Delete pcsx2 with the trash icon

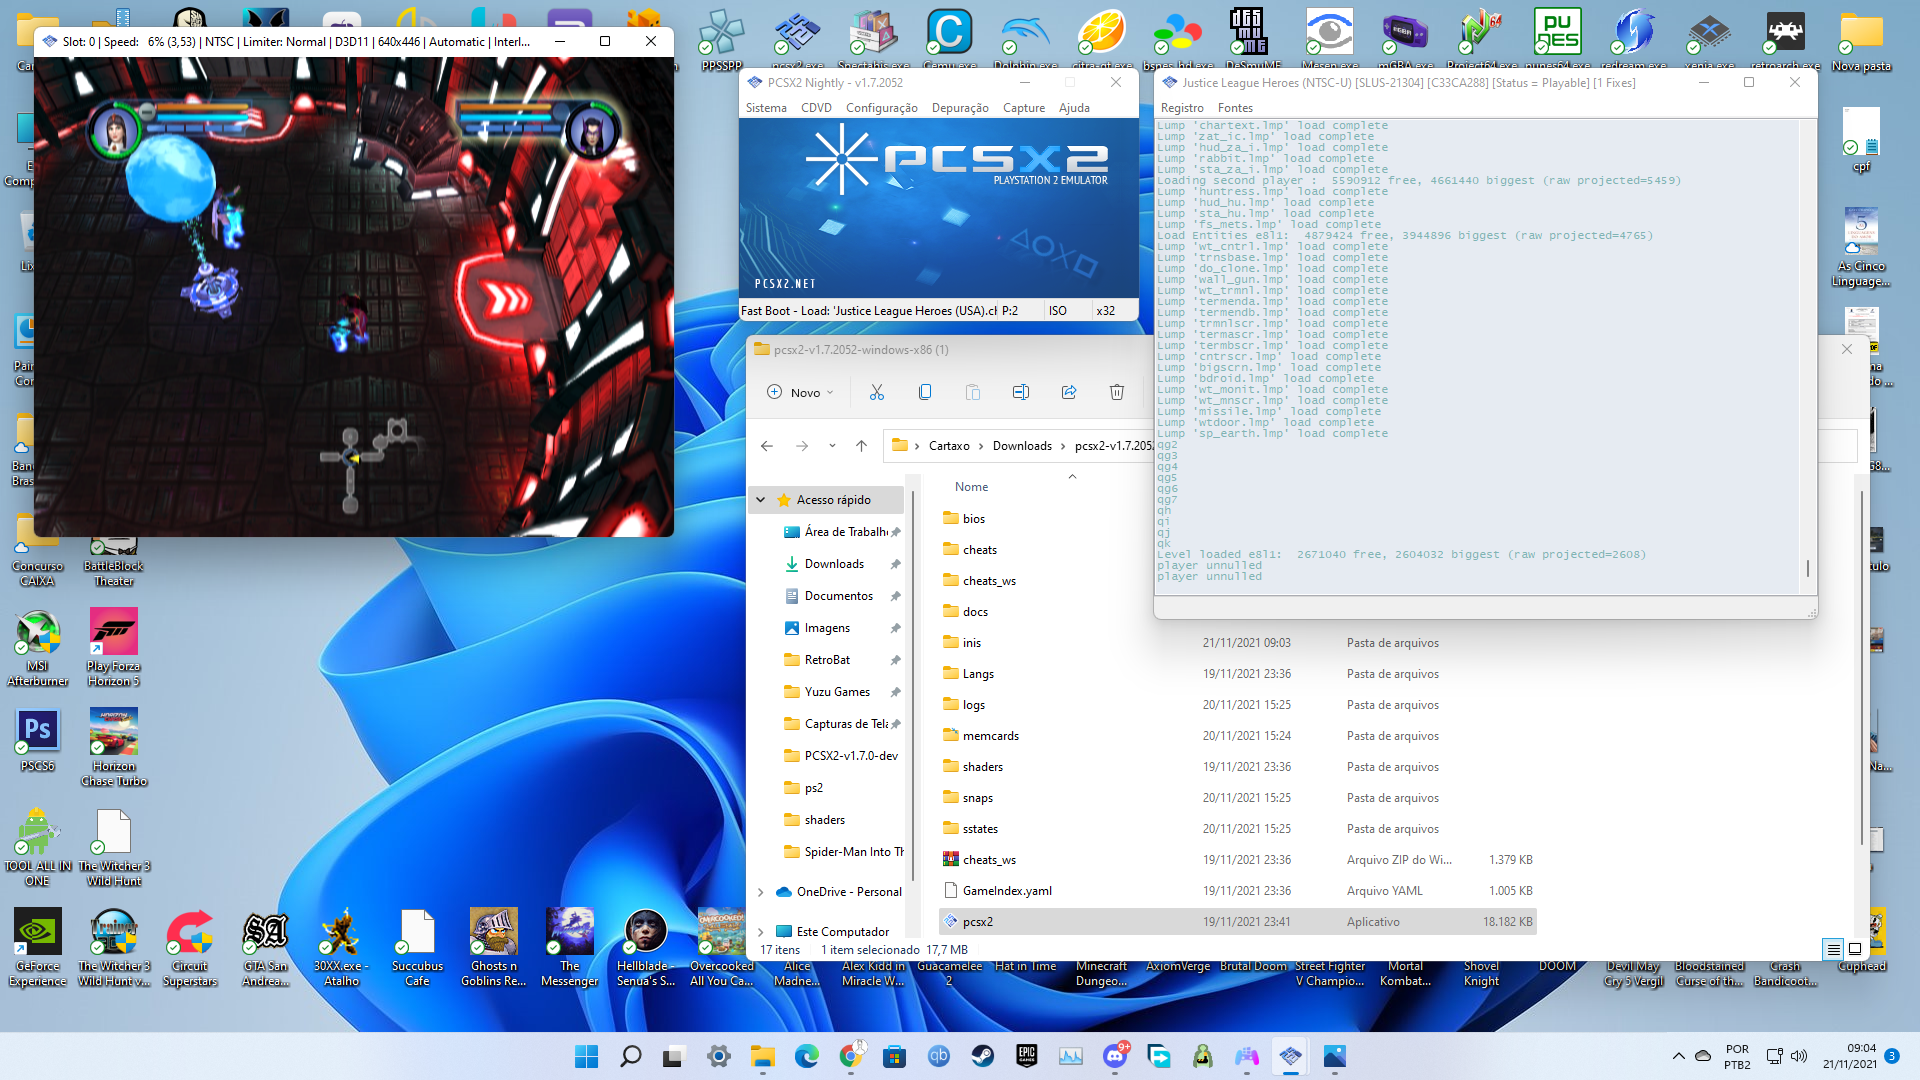pos(1117,392)
